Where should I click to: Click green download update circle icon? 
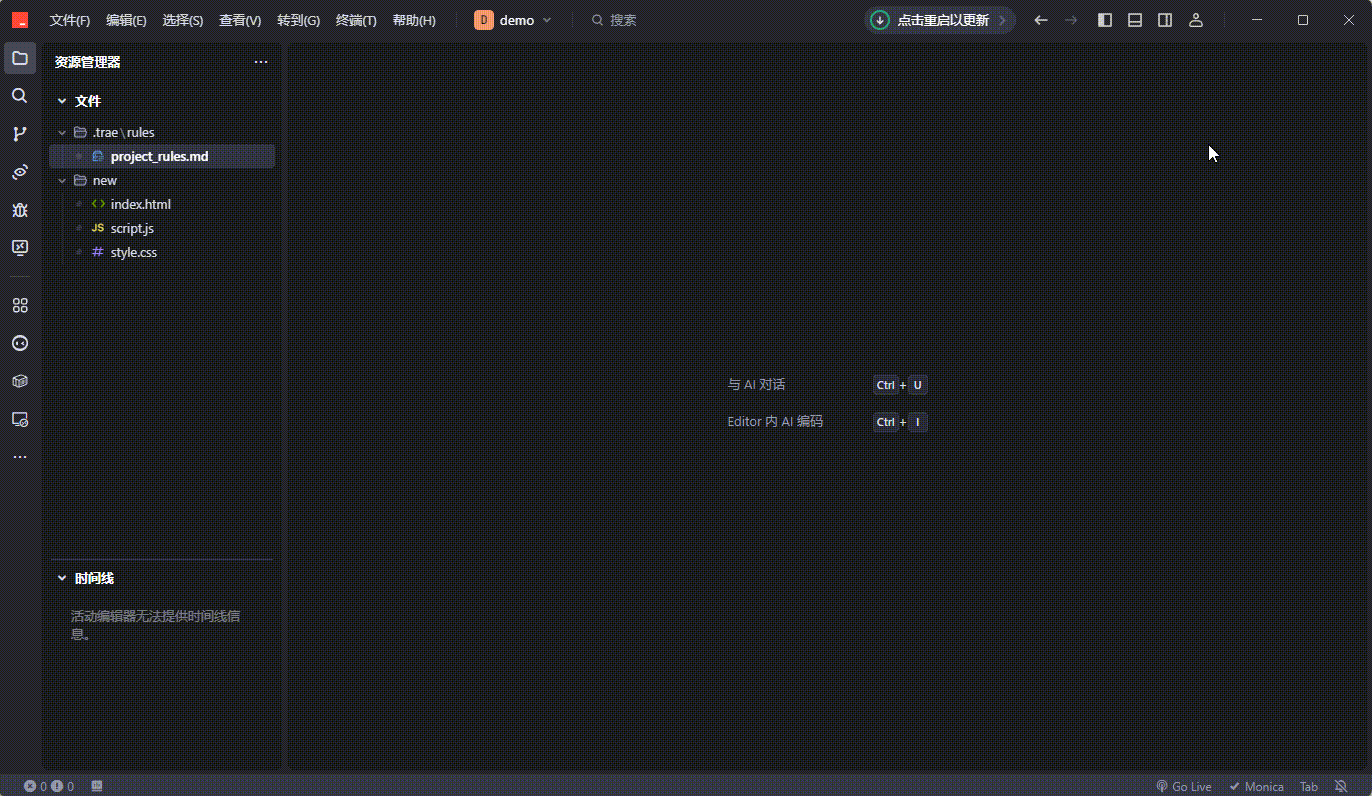880,20
